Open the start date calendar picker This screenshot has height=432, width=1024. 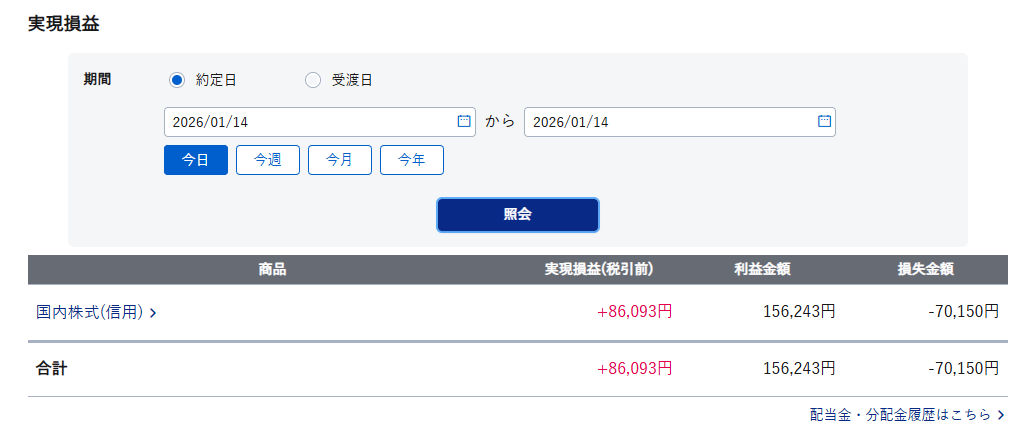464,121
